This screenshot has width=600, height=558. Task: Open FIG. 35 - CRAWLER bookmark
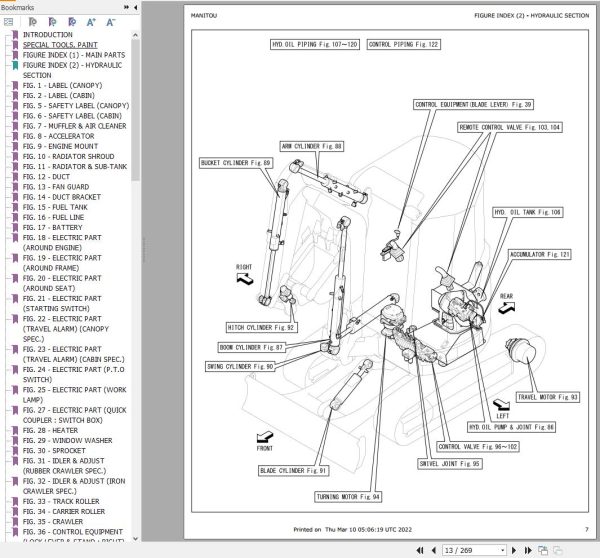click(53, 522)
